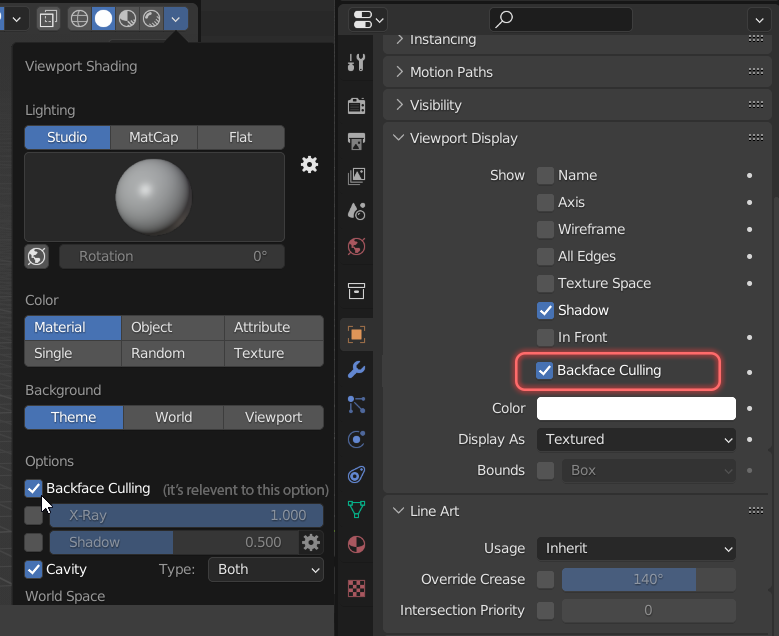Enable the Show Axis checkbox
This screenshot has height=636, width=779.
(545, 202)
